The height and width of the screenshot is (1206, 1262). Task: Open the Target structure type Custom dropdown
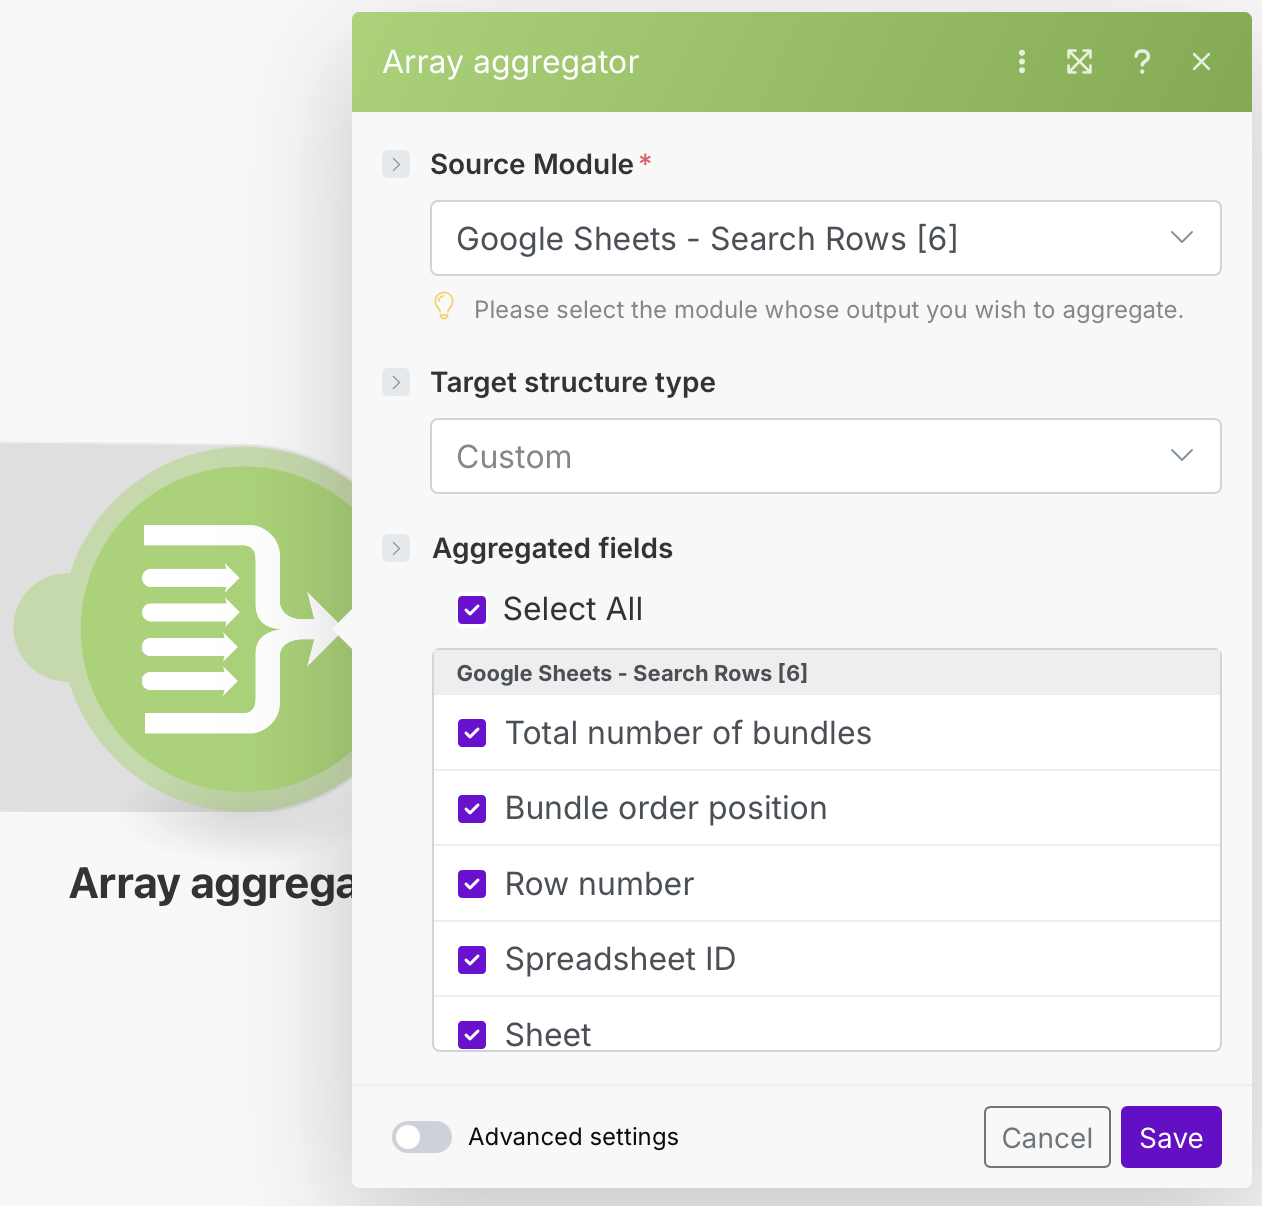[x=826, y=456]
